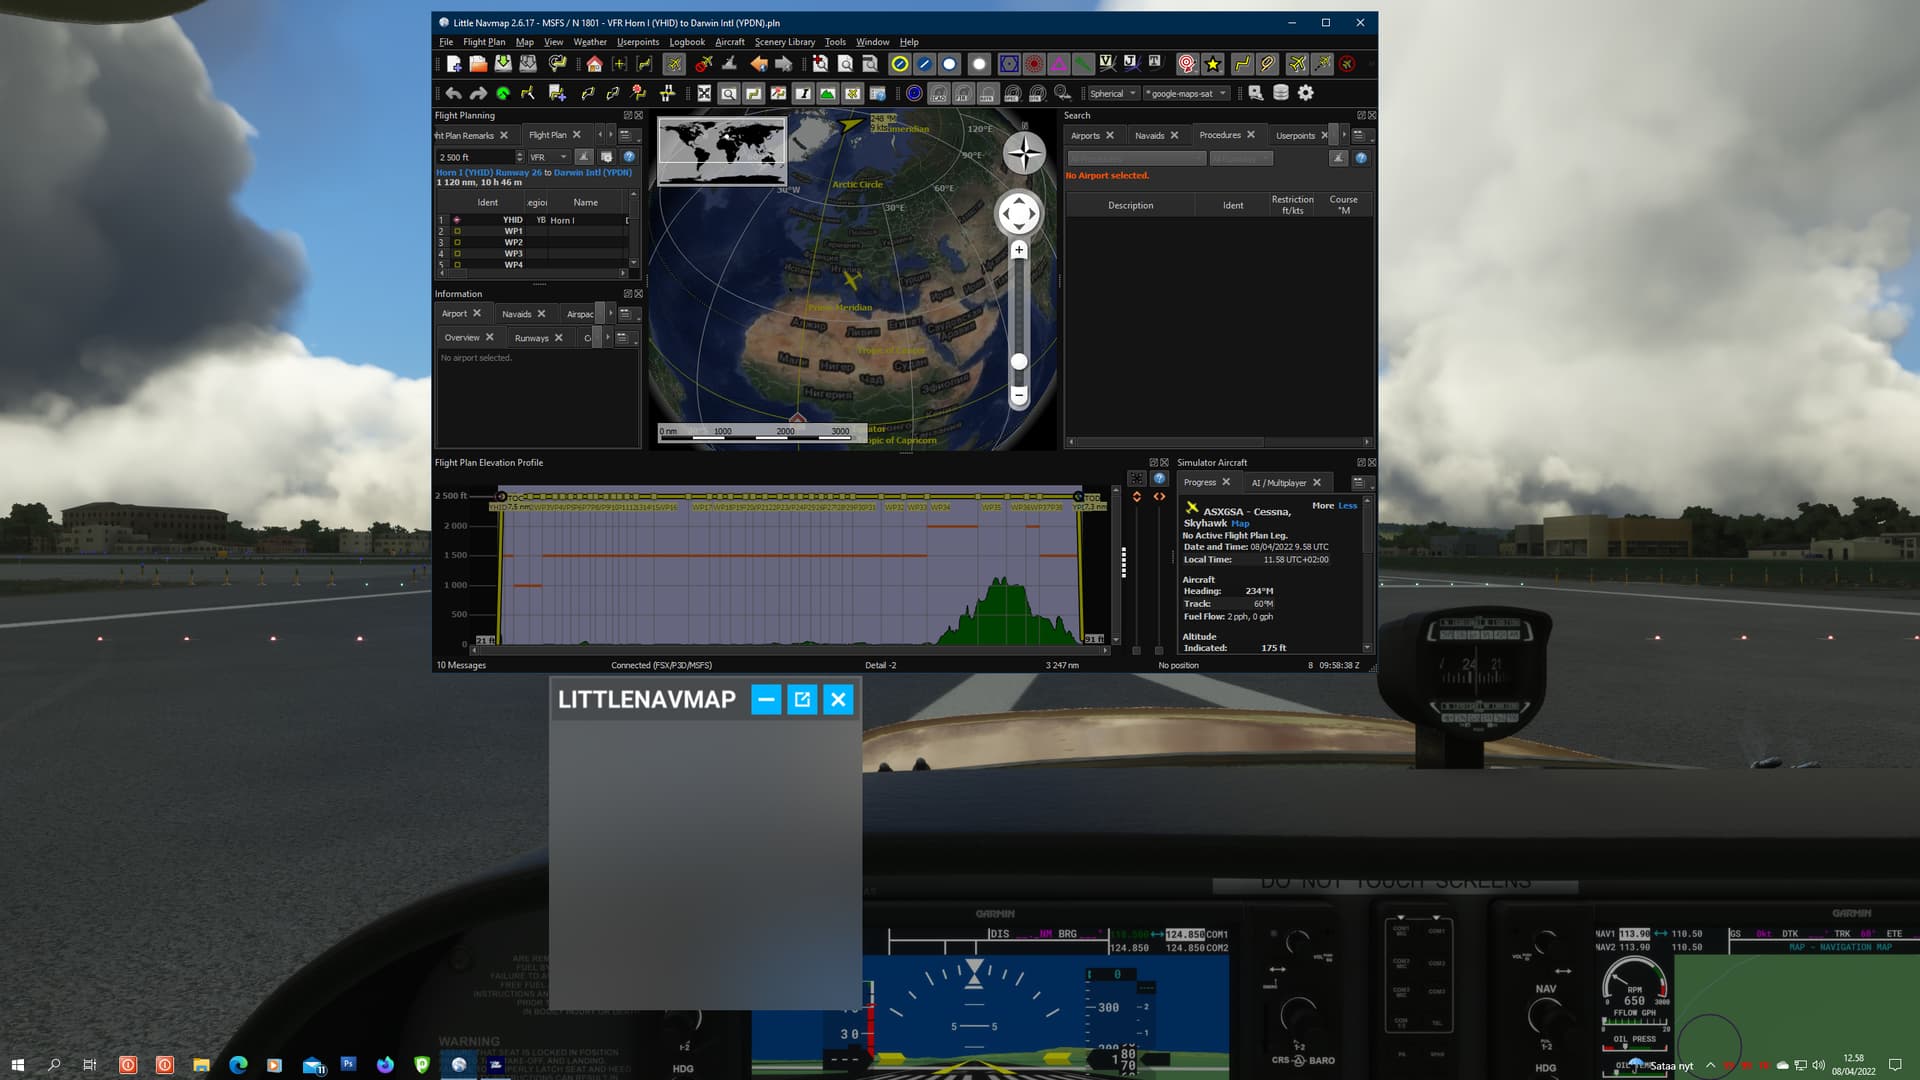Click the More link in Progress tab

1323,506
